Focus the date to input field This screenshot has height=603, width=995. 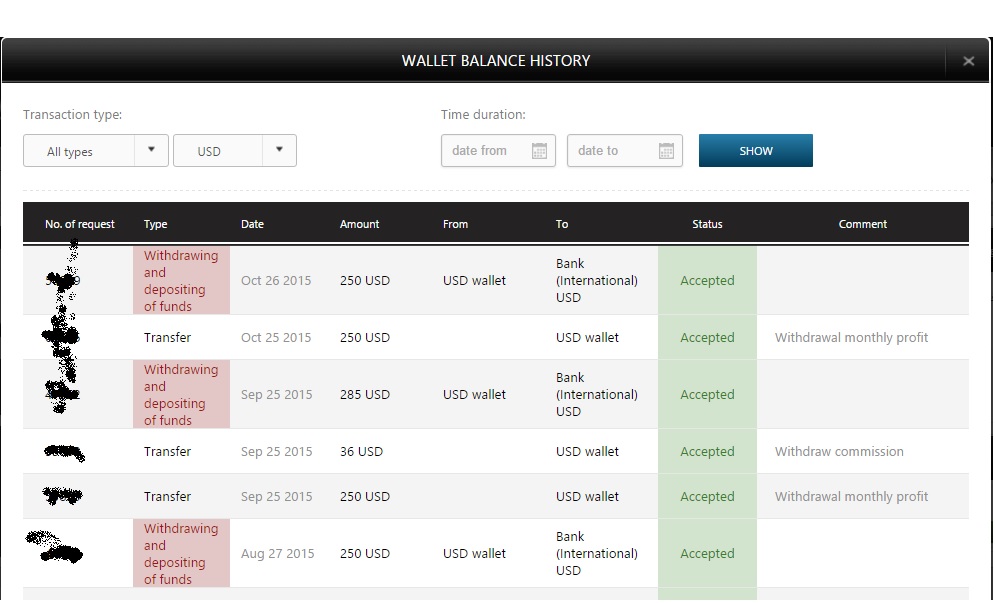click(x=610, y=151)
